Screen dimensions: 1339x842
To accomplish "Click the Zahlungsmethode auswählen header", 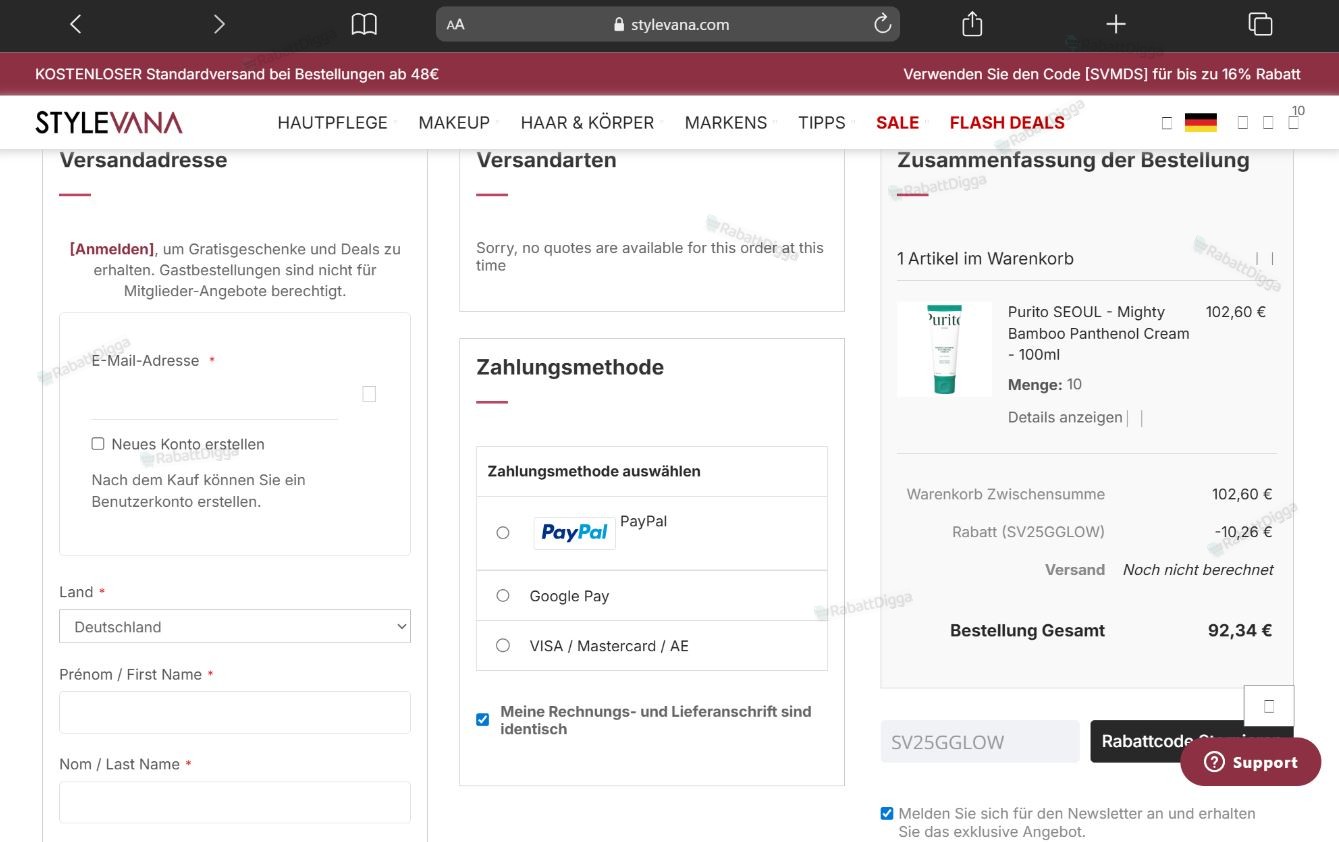I will 594,471.
